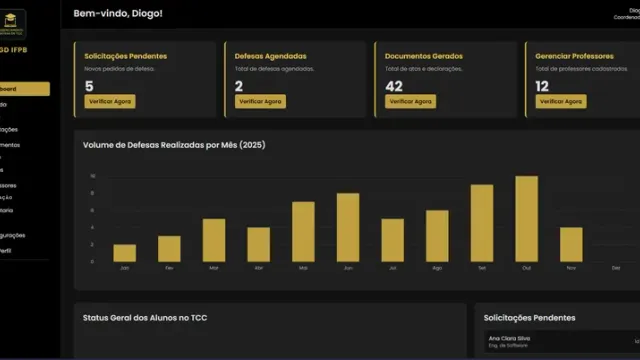Image resolution: width=640 pixels, height=360 pixels.
Task: Click 'Total de atas e declarações' subtitle
Action: tap(424, 69)
